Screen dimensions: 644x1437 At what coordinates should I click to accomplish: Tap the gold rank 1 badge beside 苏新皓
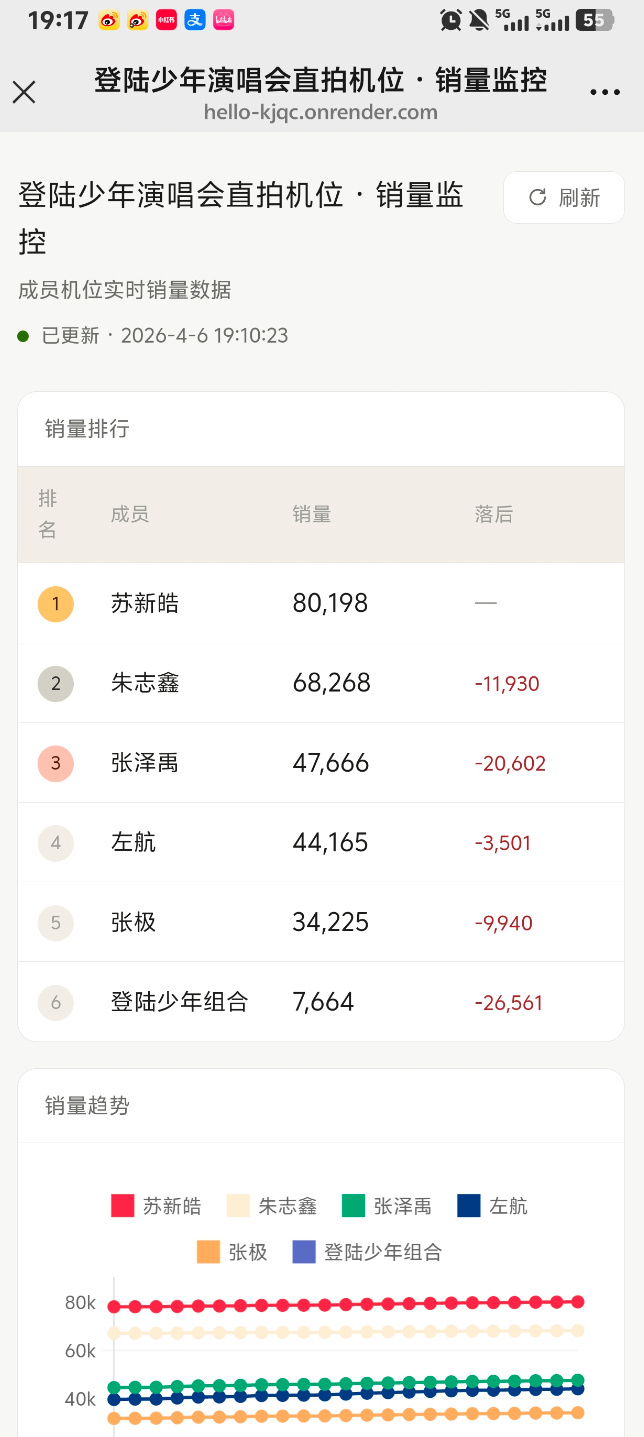click(55, 603)
